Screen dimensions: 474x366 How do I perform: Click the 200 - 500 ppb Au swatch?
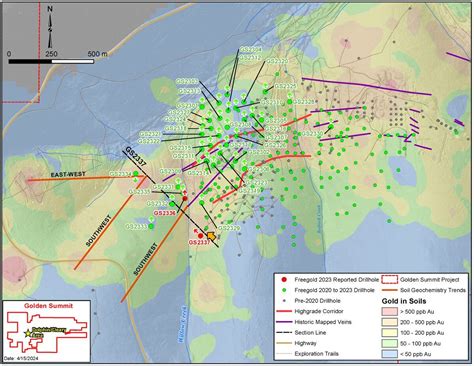click(389, 322)
